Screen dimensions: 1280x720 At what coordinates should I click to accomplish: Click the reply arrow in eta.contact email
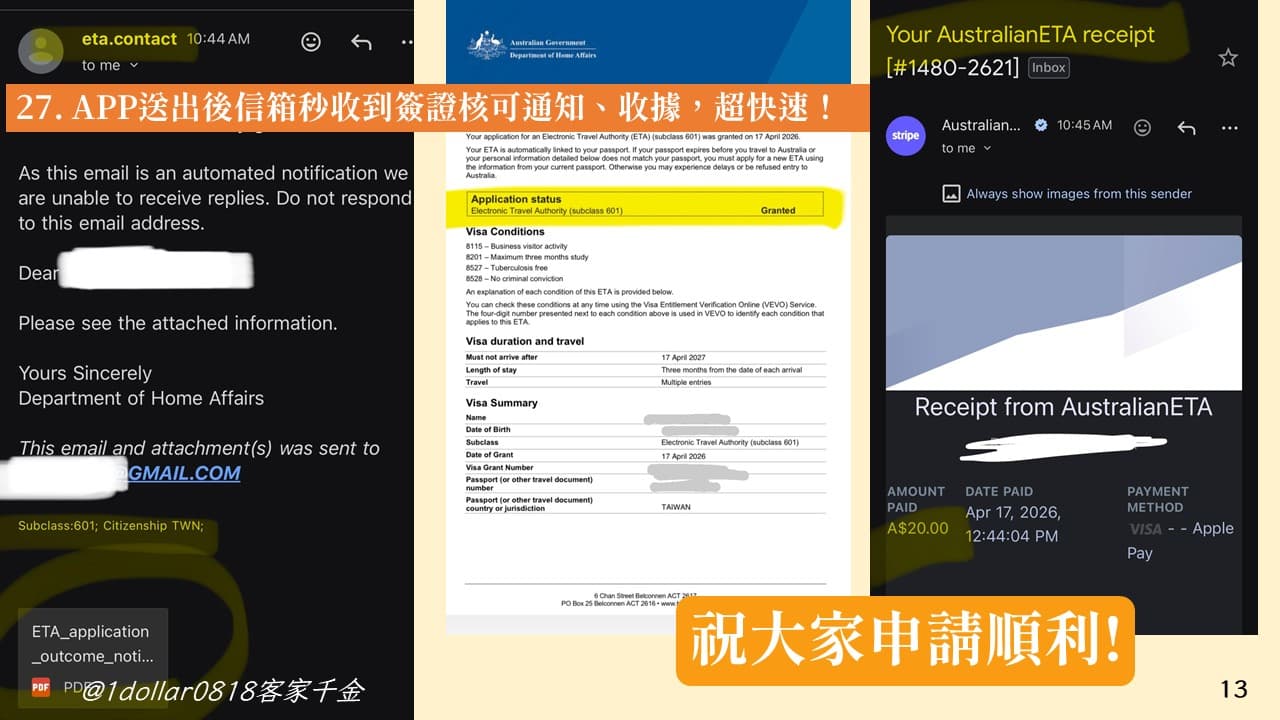[361, 42]
